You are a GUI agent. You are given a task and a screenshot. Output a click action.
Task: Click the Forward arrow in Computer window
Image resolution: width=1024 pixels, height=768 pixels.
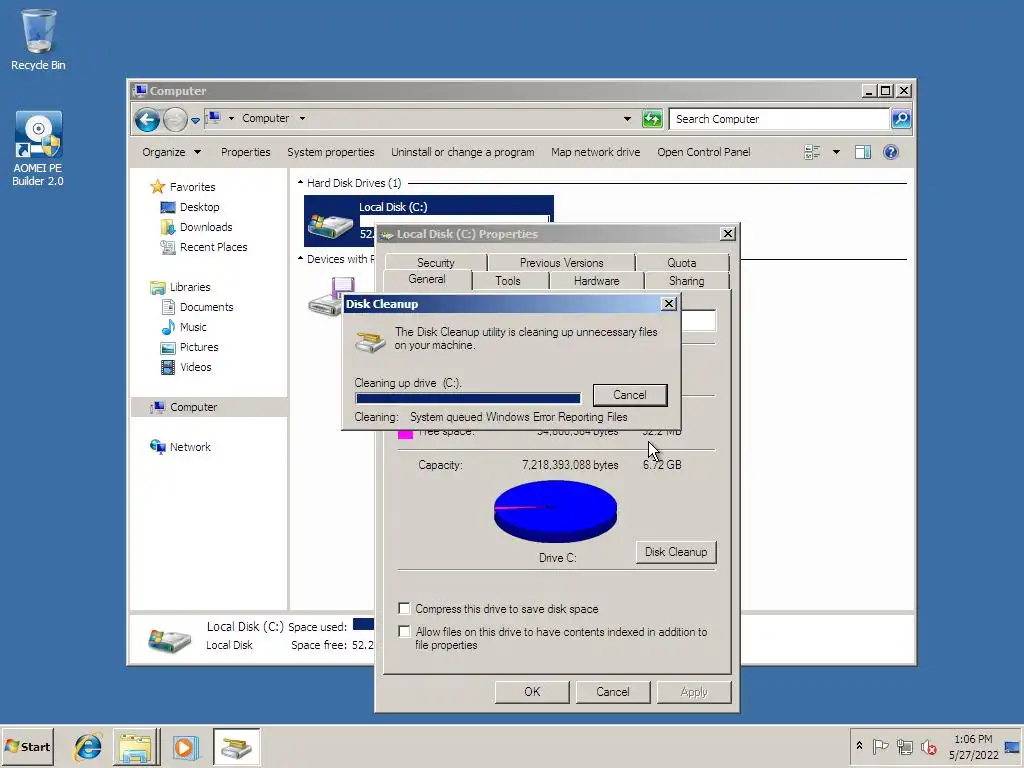point(175,119)
